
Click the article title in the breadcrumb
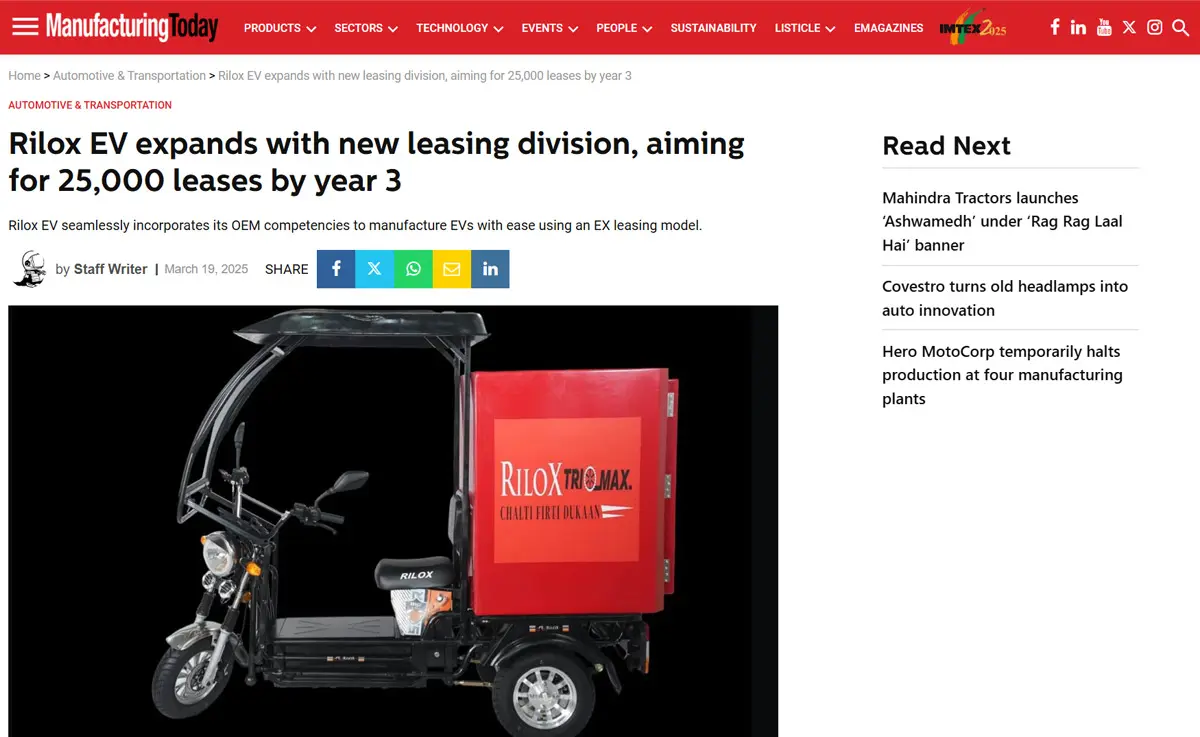tap(424, 76)
